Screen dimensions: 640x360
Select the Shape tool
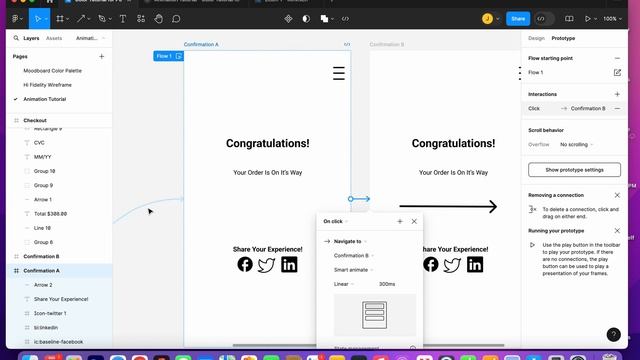point(81,19)
